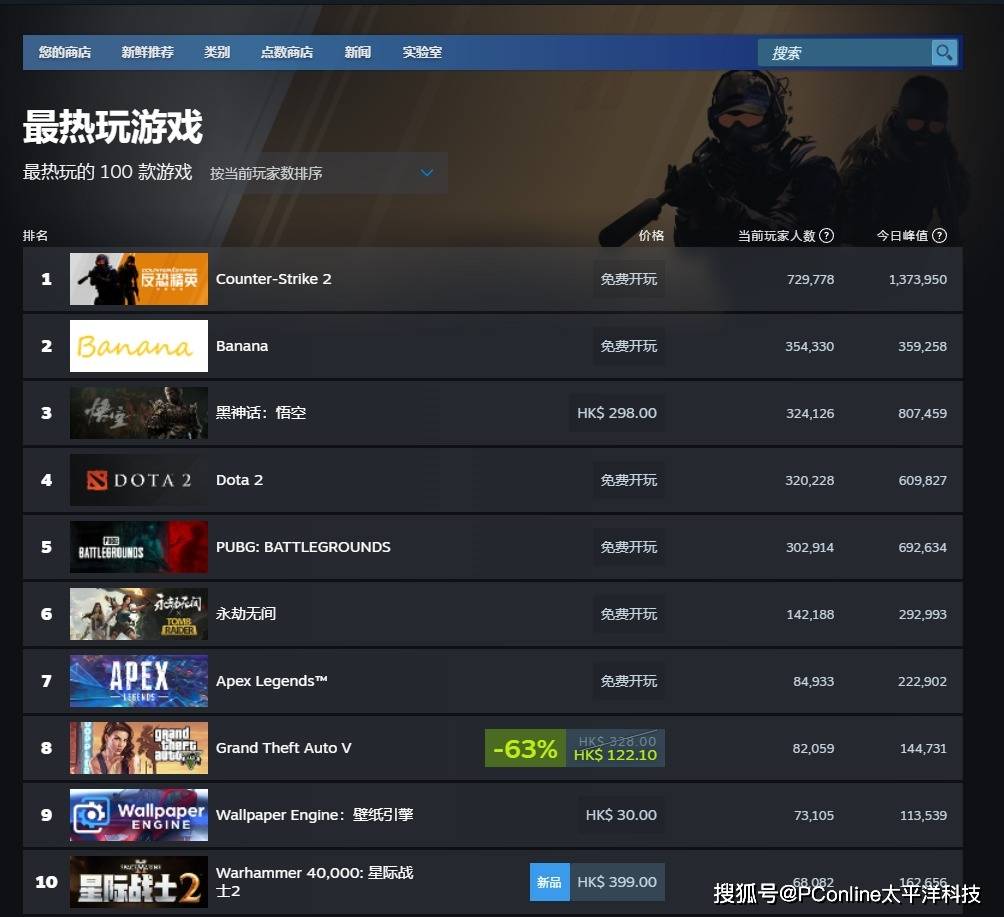The height and width of the screenshot is (917, 1004).
Task: Click 免费开玩 button for Dota 2
Action: [629, 480]
